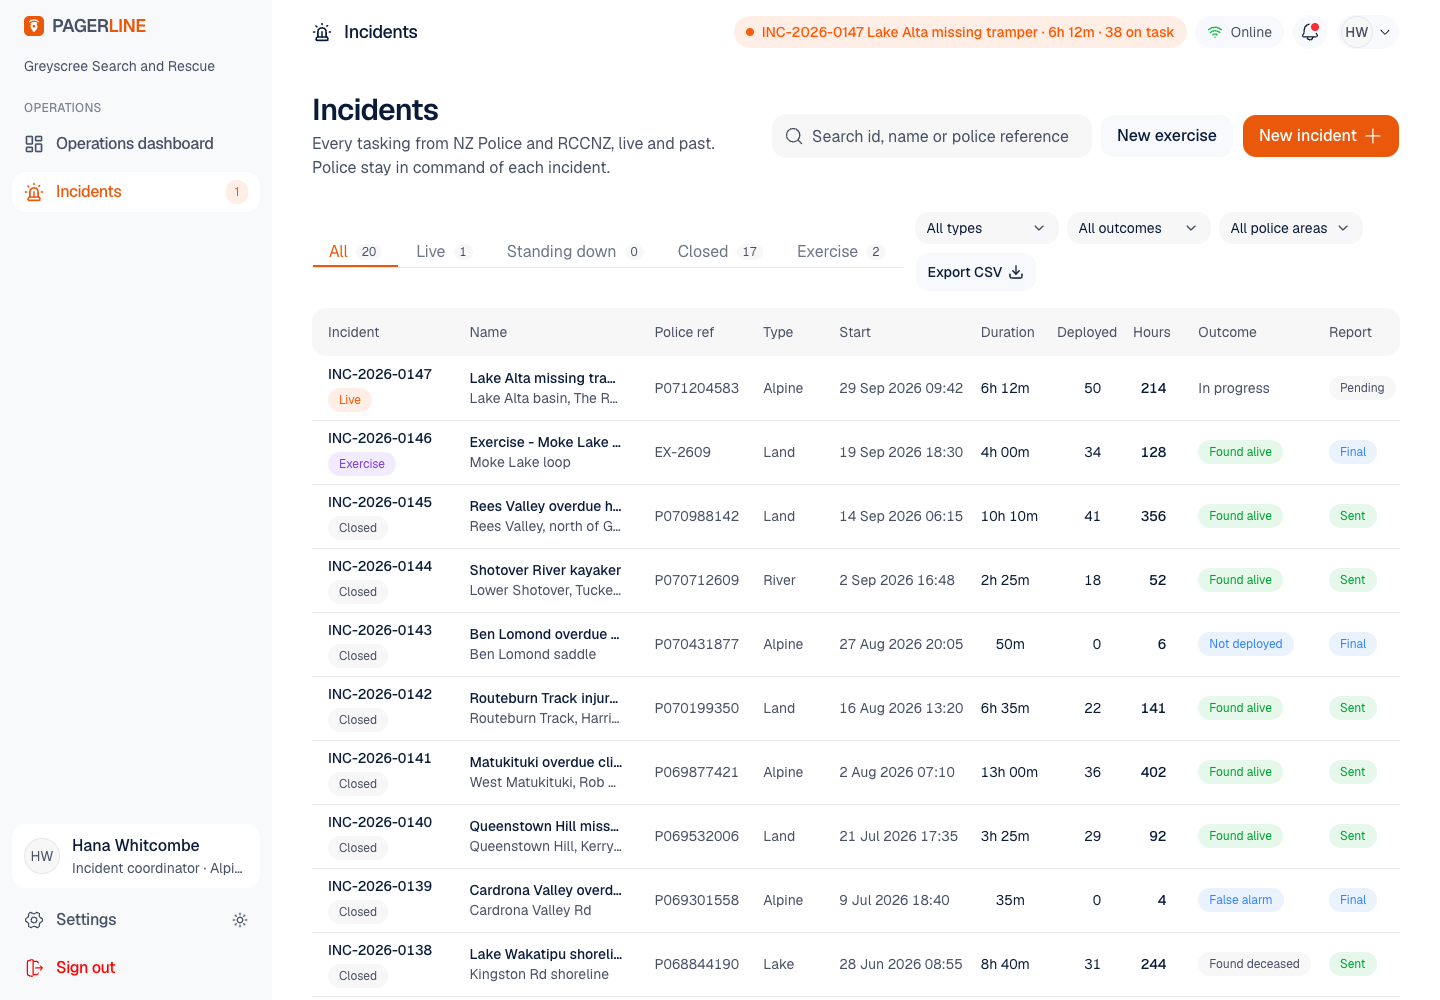This screenshot has height=1000, width=1440.
Task: Switch to the Closed tab
Action: coord(719,252)
